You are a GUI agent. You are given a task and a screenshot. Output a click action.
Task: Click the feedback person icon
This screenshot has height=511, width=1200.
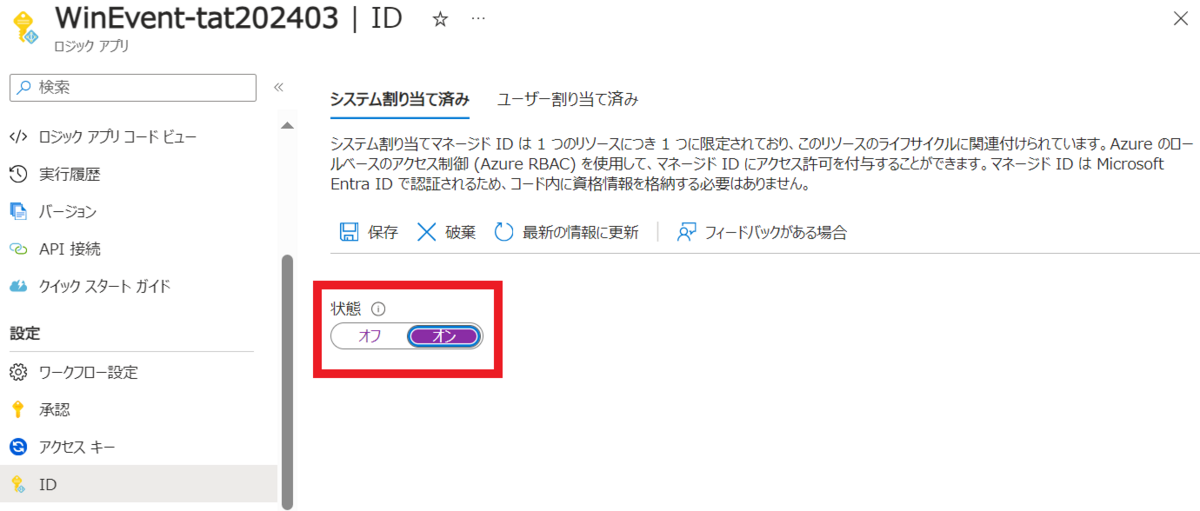click(x=686, y=232)
